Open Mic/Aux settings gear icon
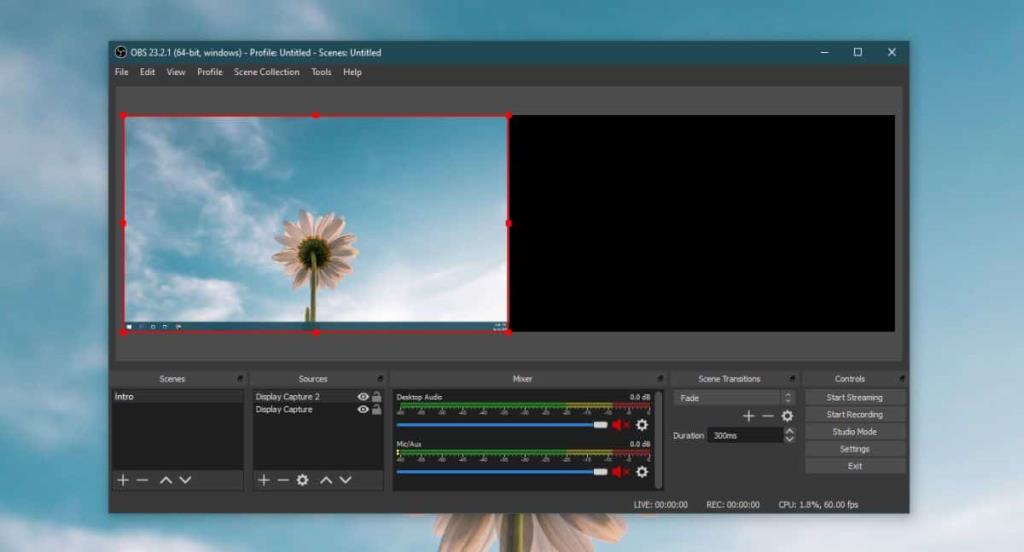This screenshot has width=1024, height=552. pyautogui.click(x=642, y=472)
